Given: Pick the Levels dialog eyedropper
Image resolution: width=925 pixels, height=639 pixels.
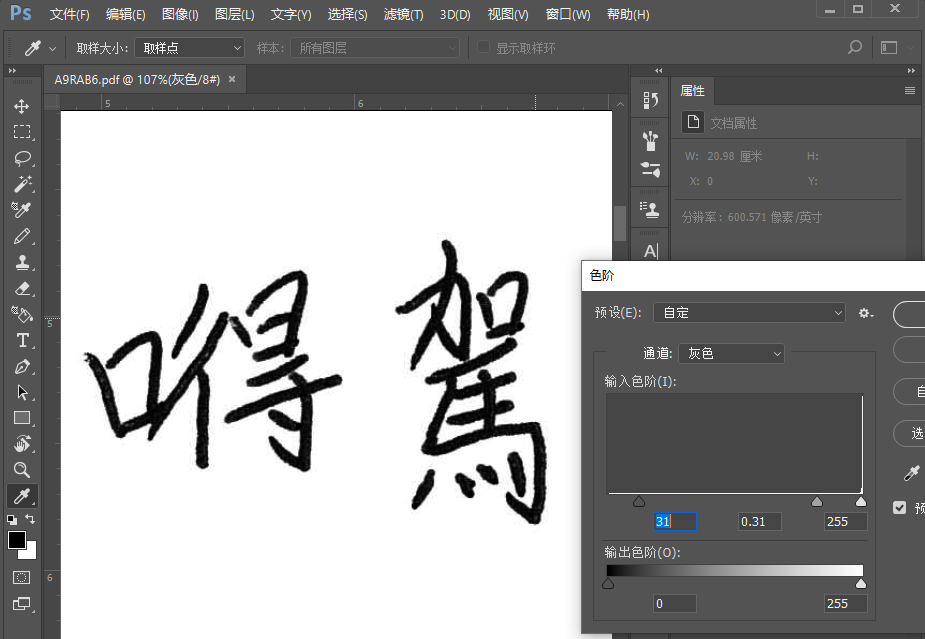Looking at the screenshot, I should pos(912,473).
